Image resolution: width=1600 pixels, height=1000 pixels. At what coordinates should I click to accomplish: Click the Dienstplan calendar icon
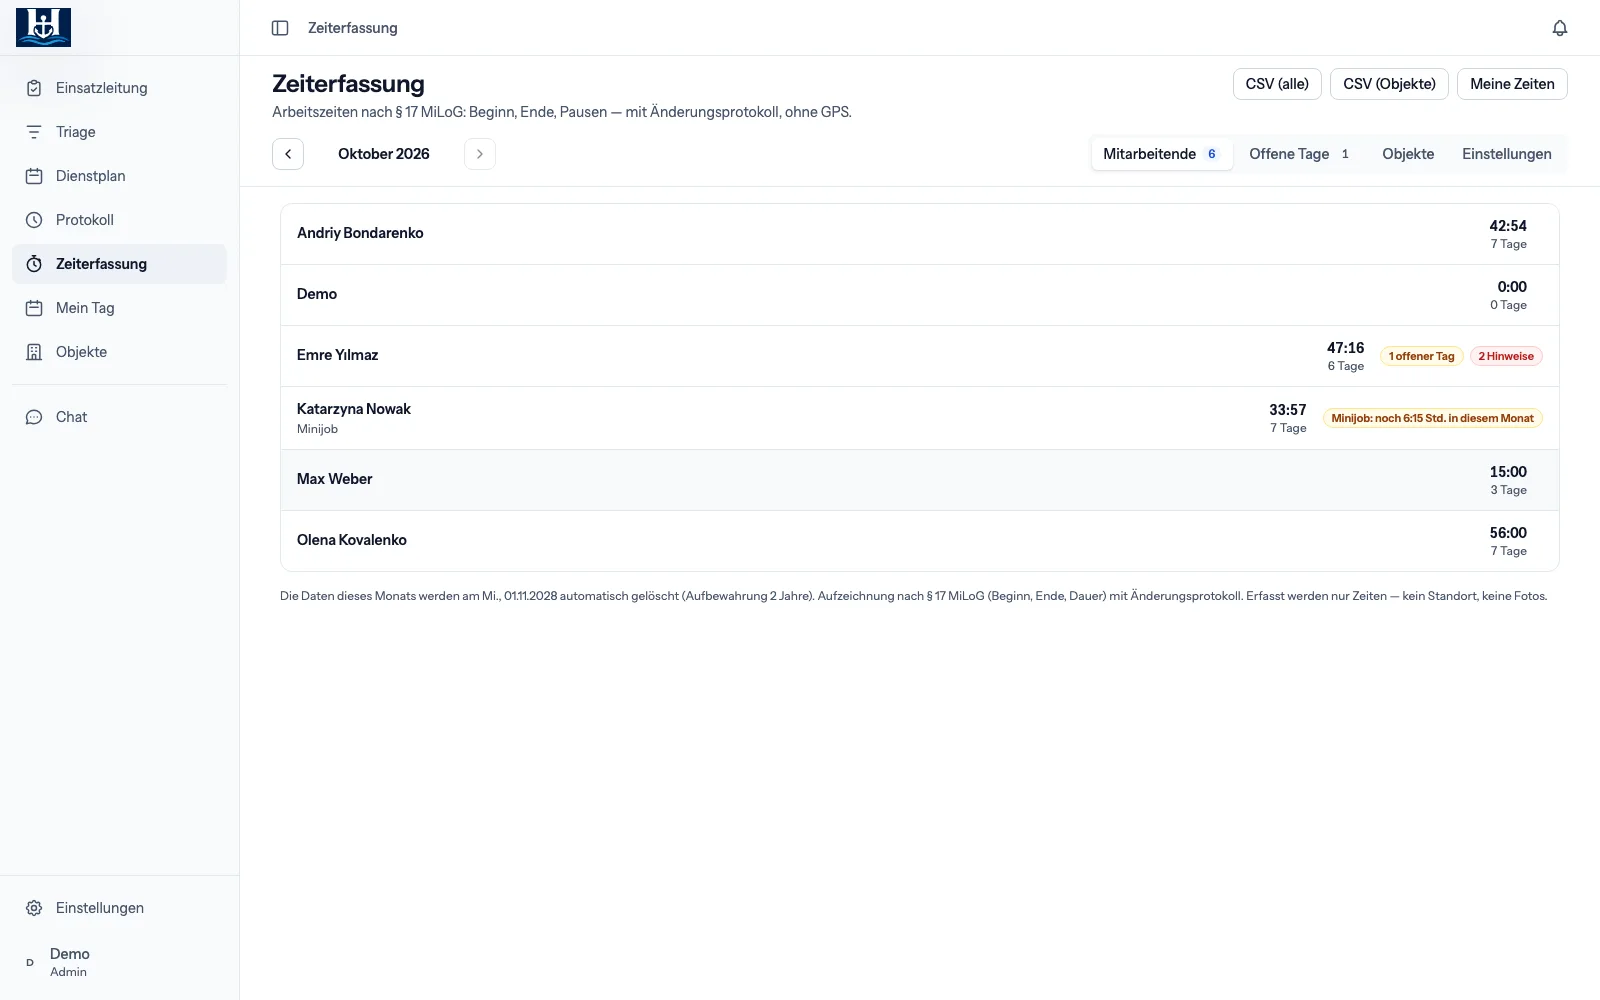34,176
